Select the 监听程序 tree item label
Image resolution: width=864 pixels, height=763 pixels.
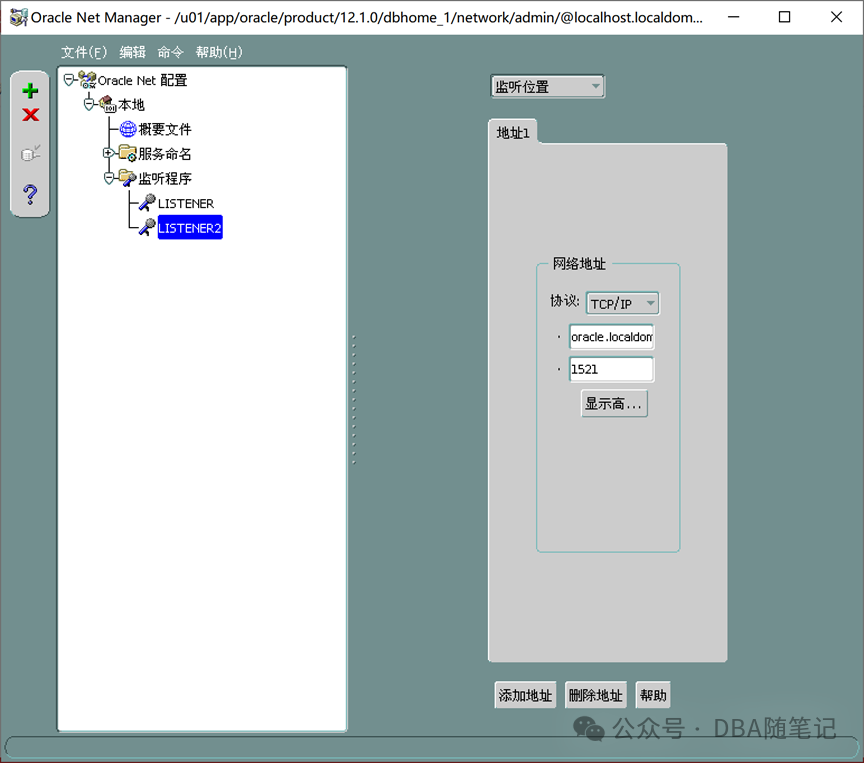[x=165, y=178]
